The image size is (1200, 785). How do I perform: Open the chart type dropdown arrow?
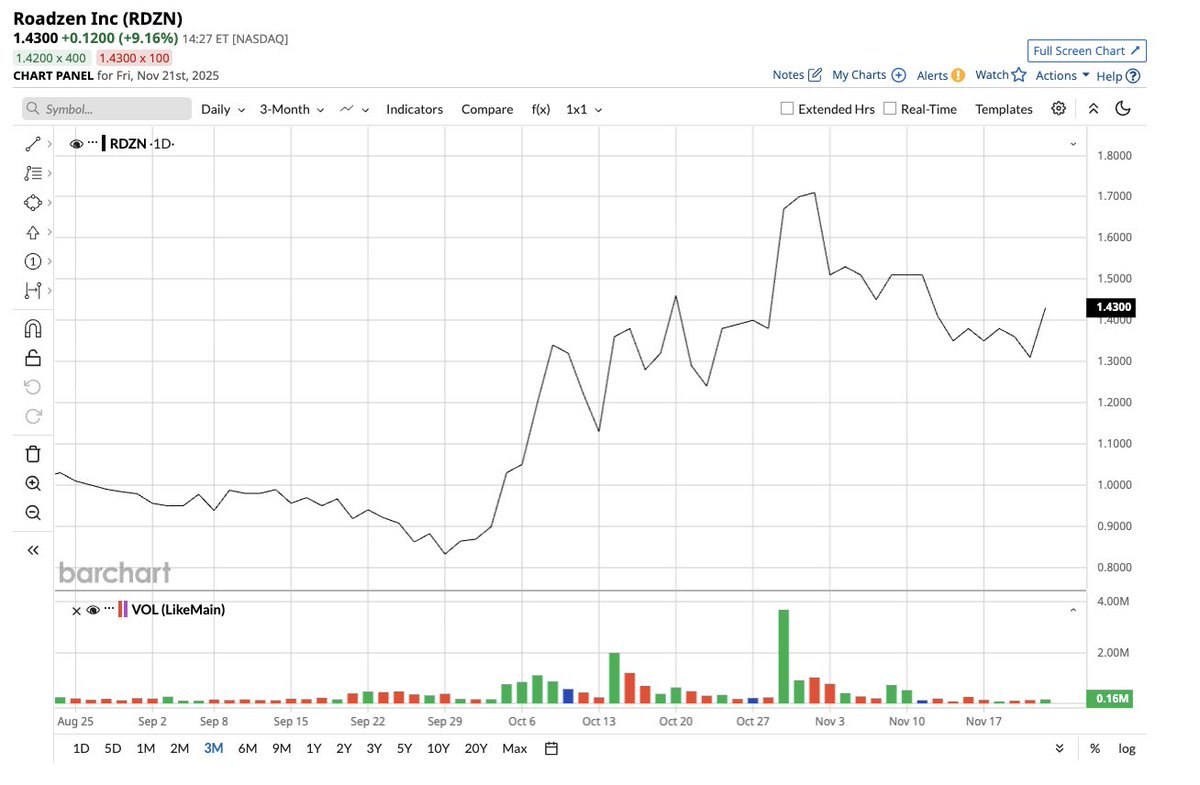(366, 110)
